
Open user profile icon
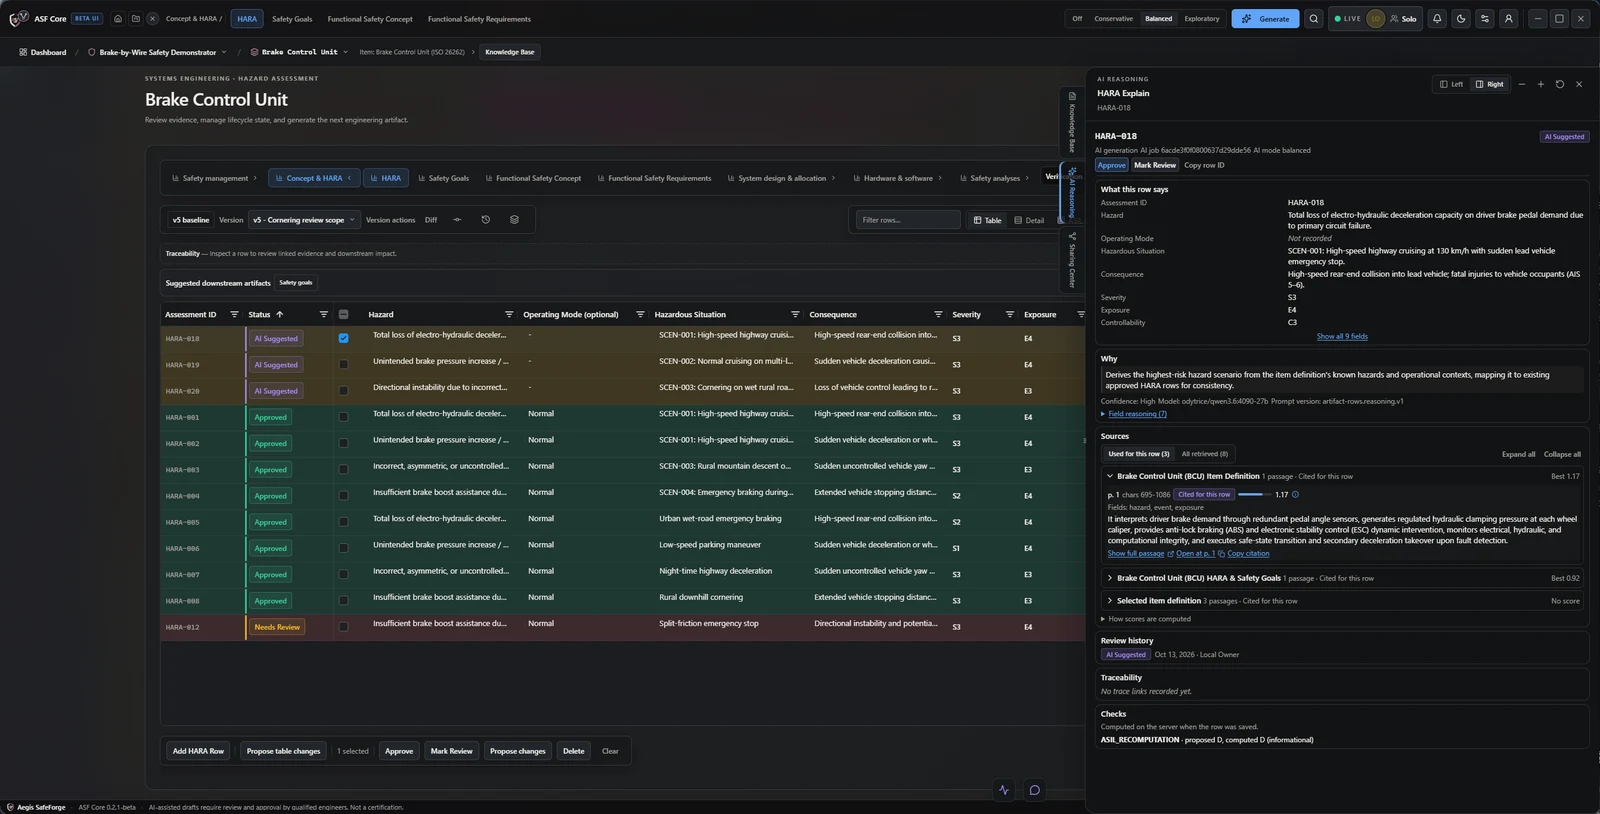(x=1509, y=19)
